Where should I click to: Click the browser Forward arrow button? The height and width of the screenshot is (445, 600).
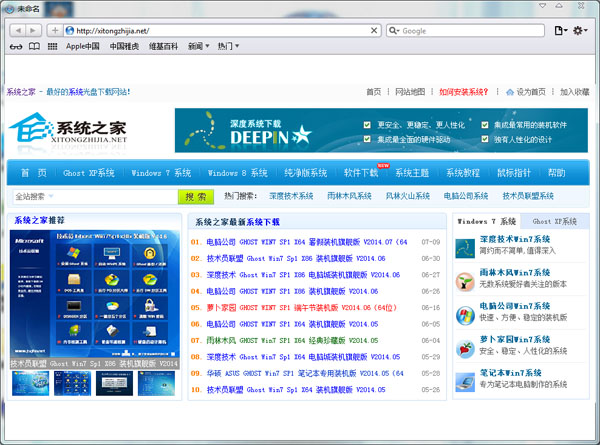[x=32, y=31]
